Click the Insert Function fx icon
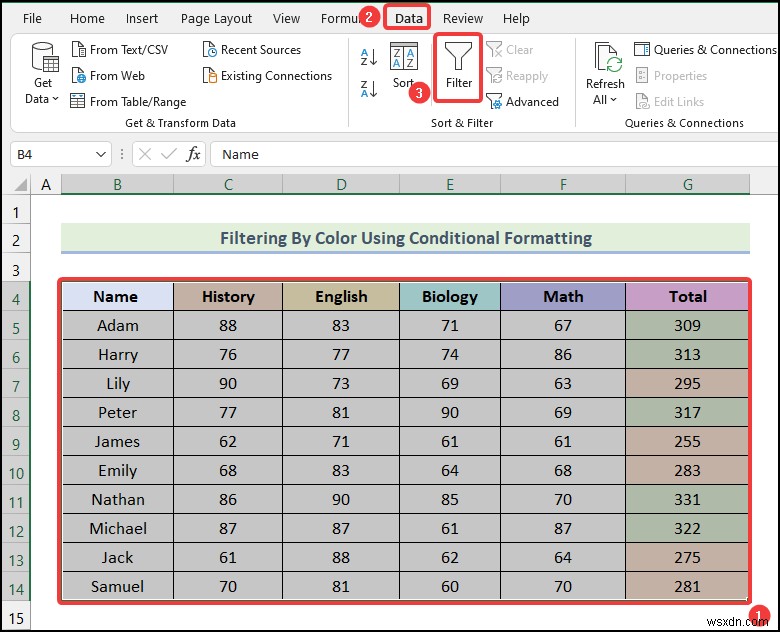The height and width of the screenshot is (632, 780). pos(193,154)
